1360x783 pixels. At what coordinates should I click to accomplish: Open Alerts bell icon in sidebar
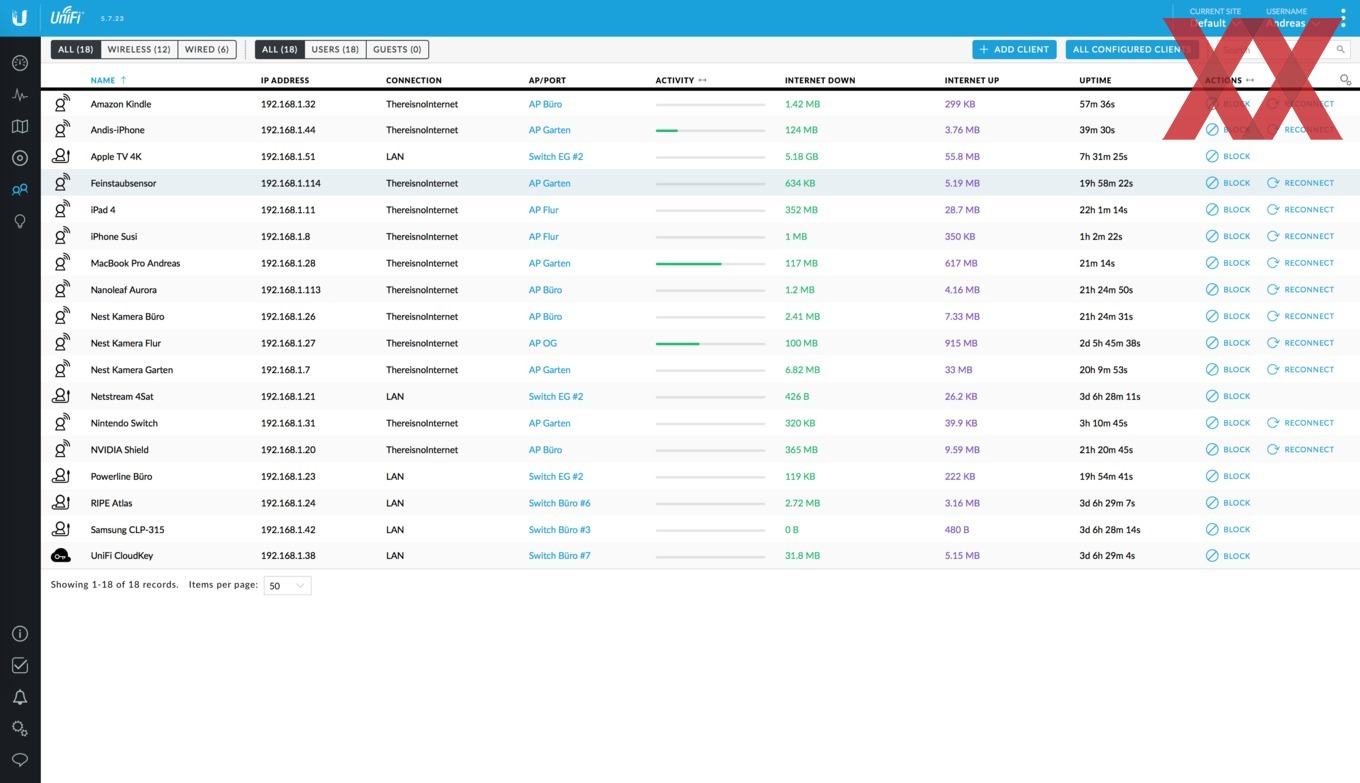point(20,697)
